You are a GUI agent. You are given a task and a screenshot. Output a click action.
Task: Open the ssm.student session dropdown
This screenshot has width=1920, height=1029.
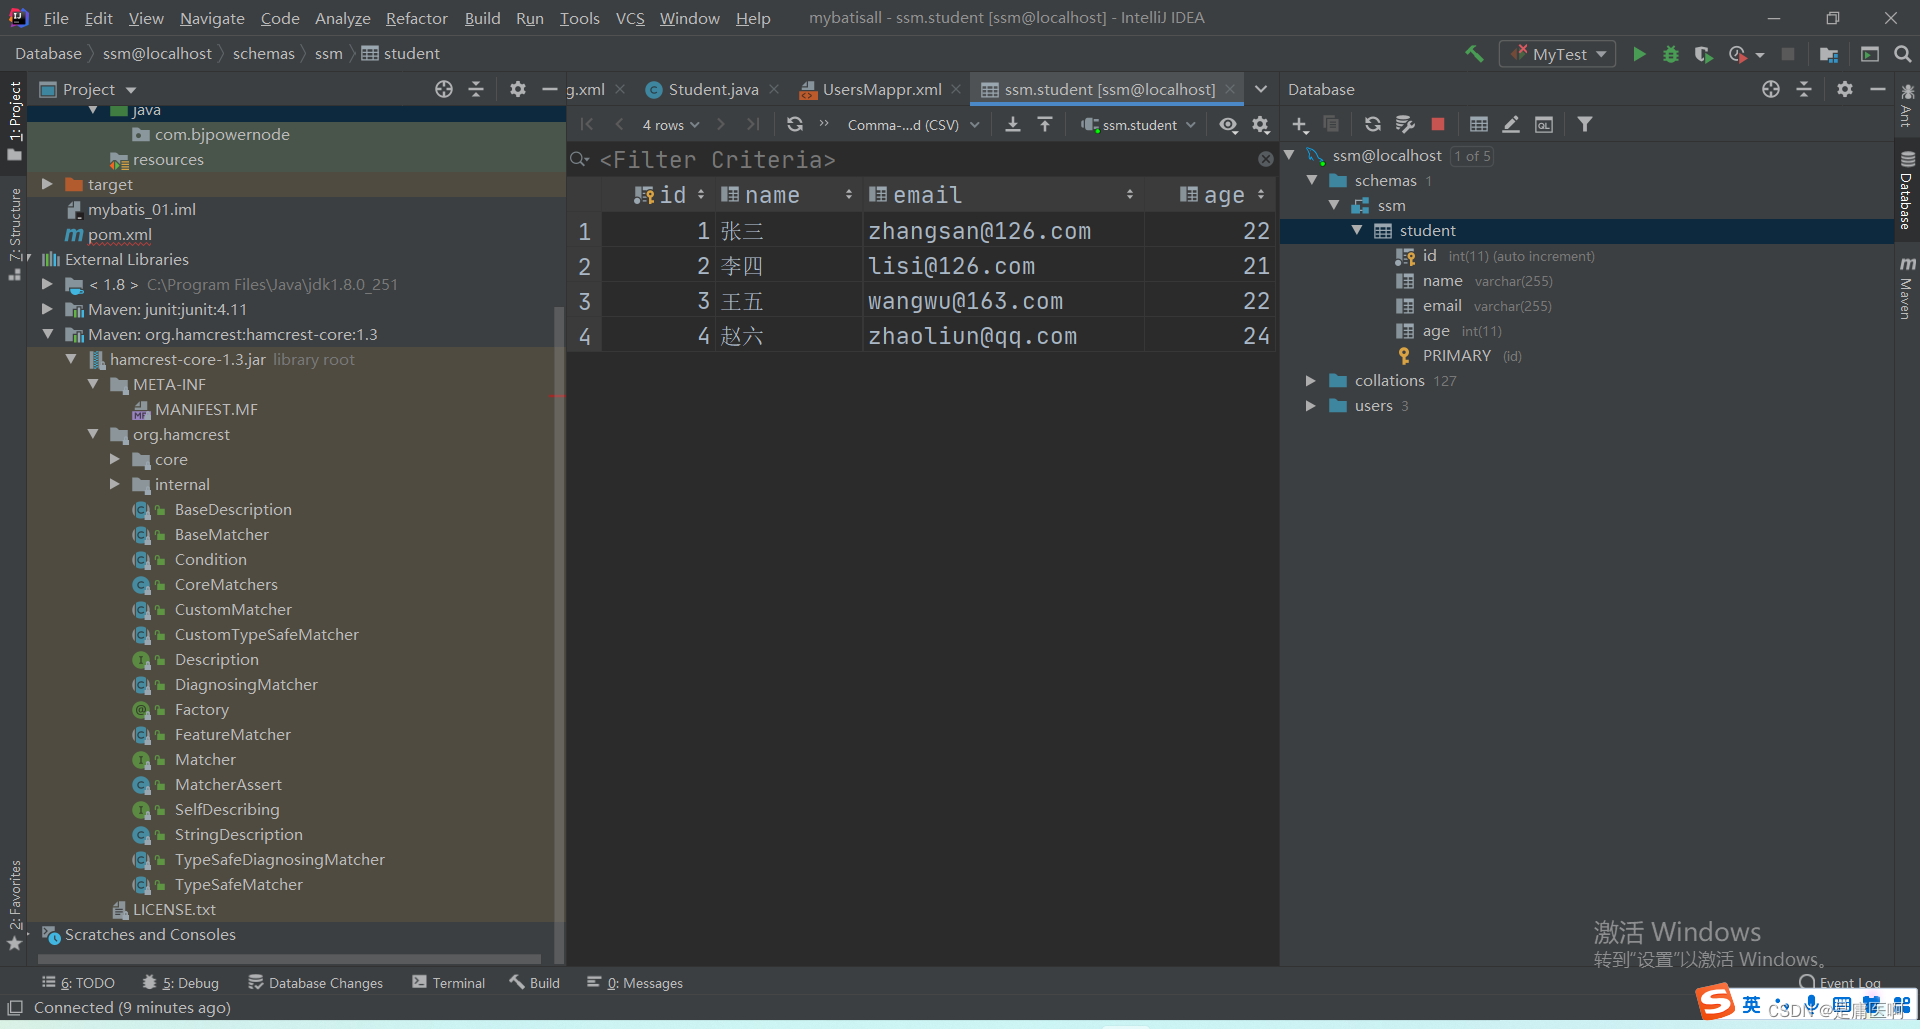[1139, 125]
